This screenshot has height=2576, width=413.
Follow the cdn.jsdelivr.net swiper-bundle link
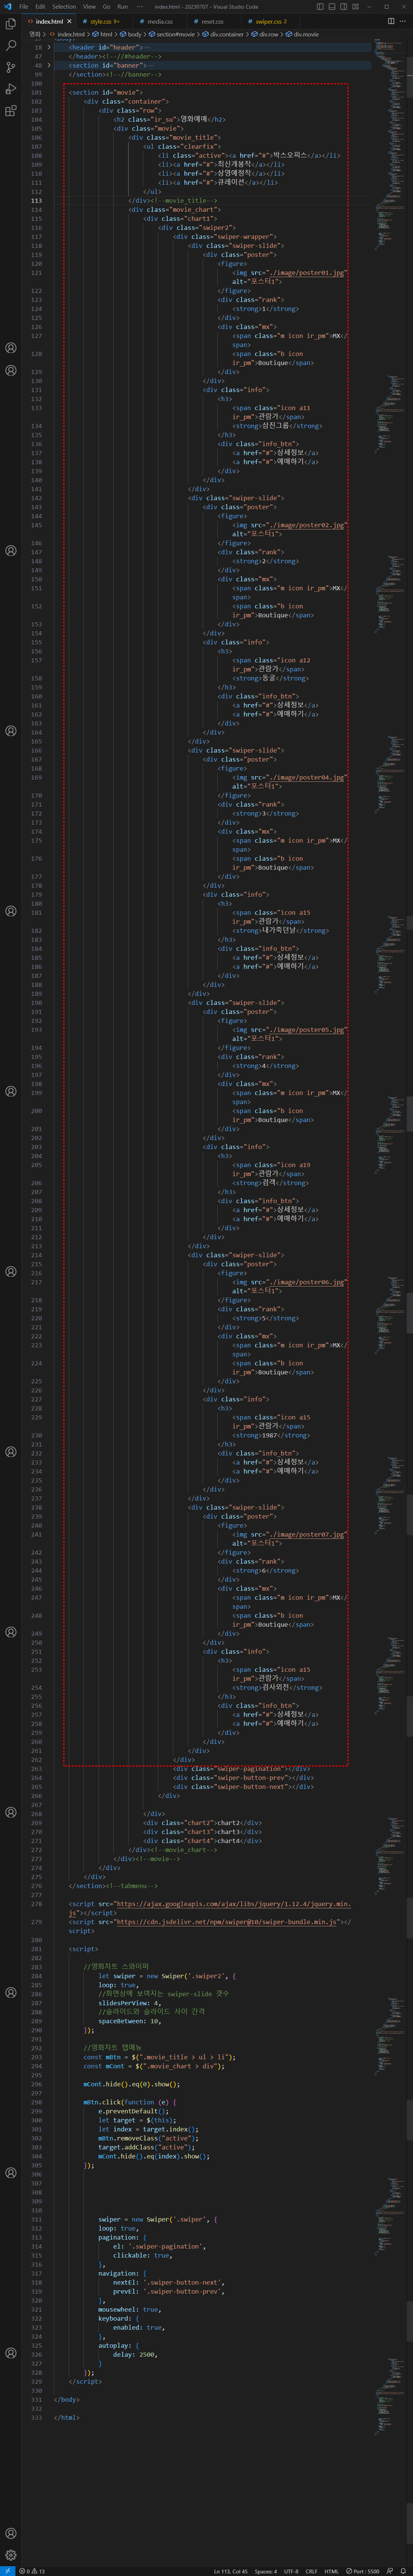[227, 1922]
